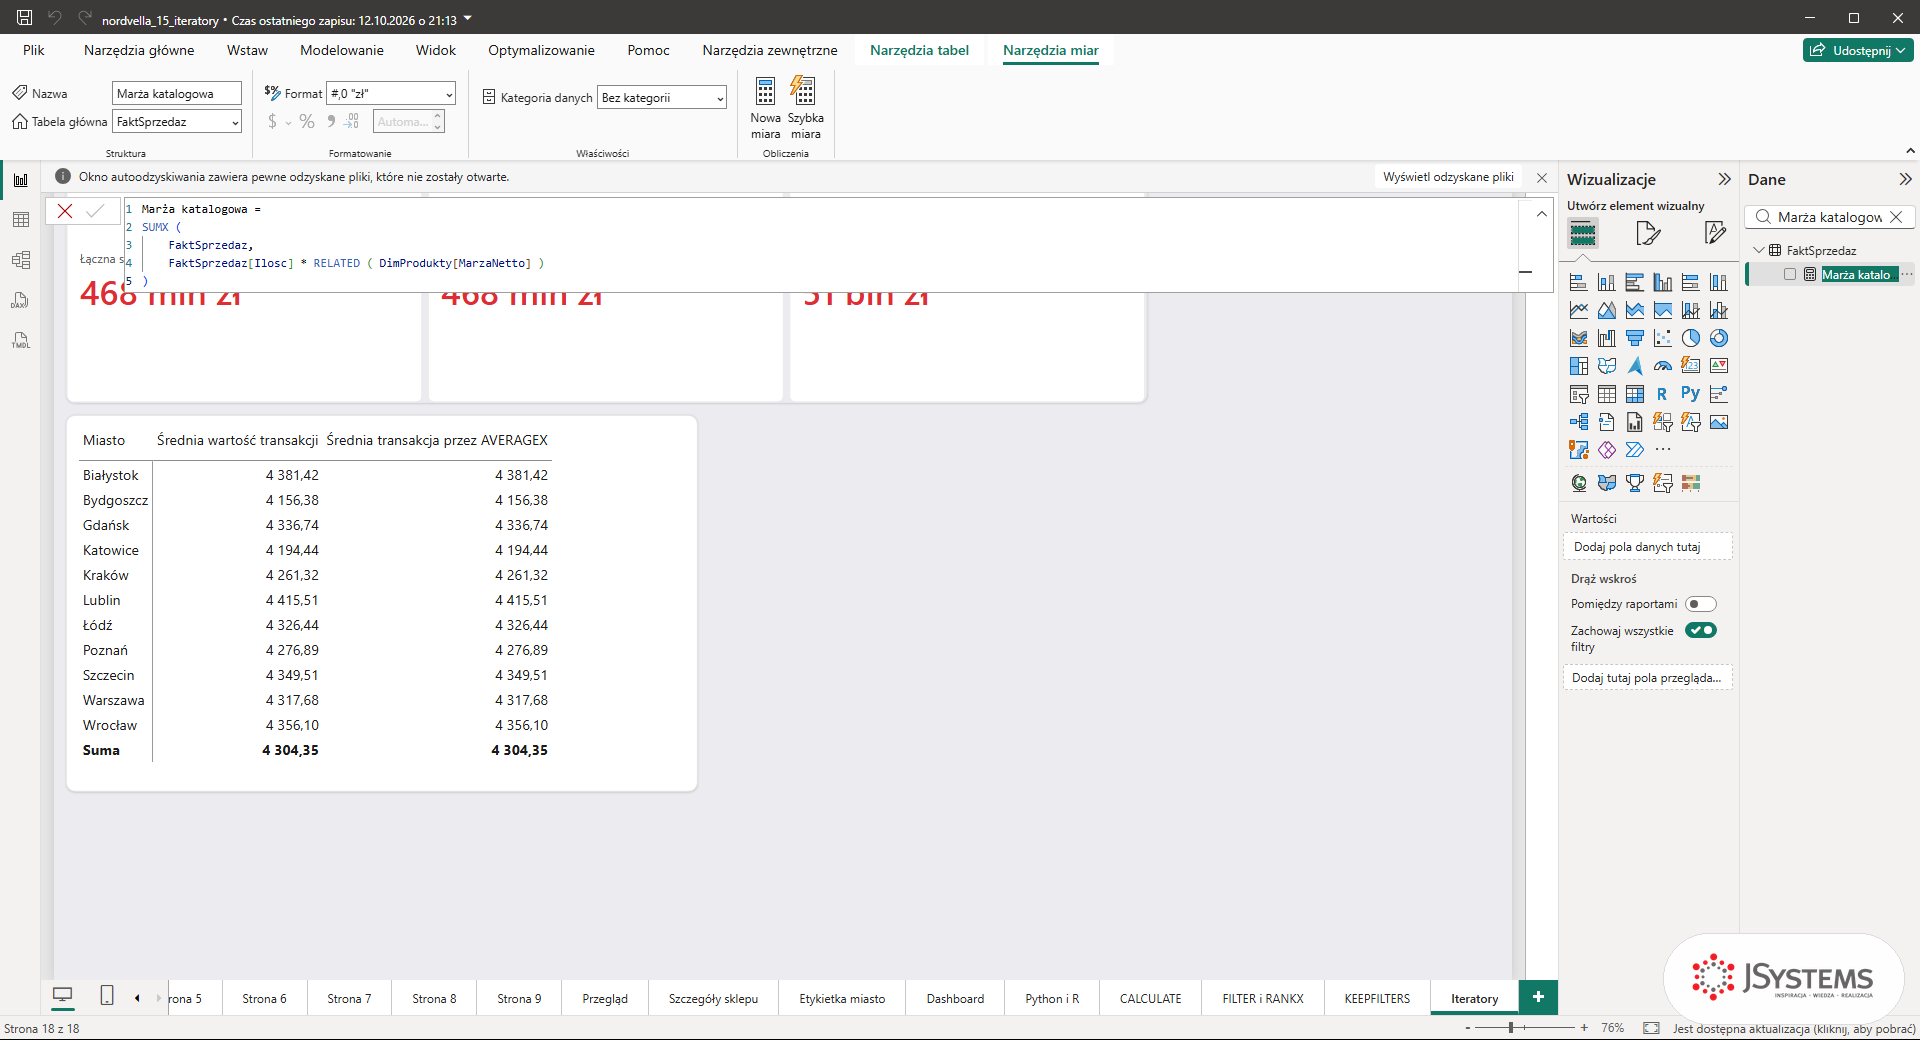This screenshot has width=1920, height=1040.
Task: Open Format visual brush tab
Action: pos(1648,234)
